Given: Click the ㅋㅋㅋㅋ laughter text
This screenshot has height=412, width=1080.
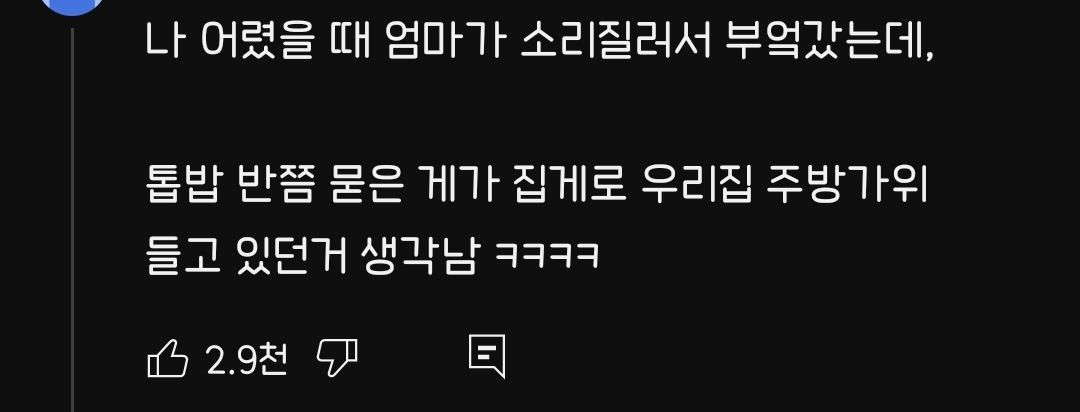Looking at the screenshot, I should click(548, 257).
